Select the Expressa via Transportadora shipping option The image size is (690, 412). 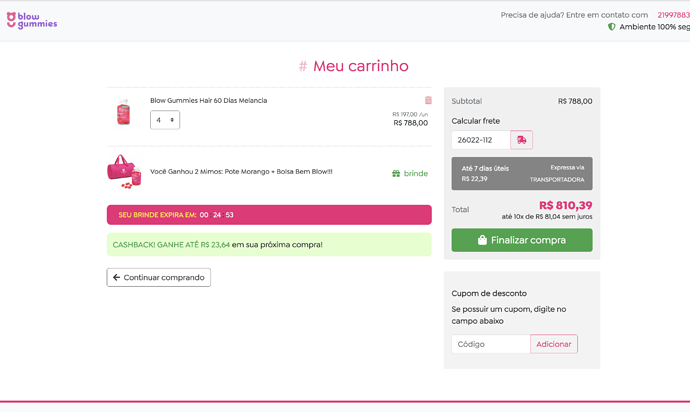522,173
